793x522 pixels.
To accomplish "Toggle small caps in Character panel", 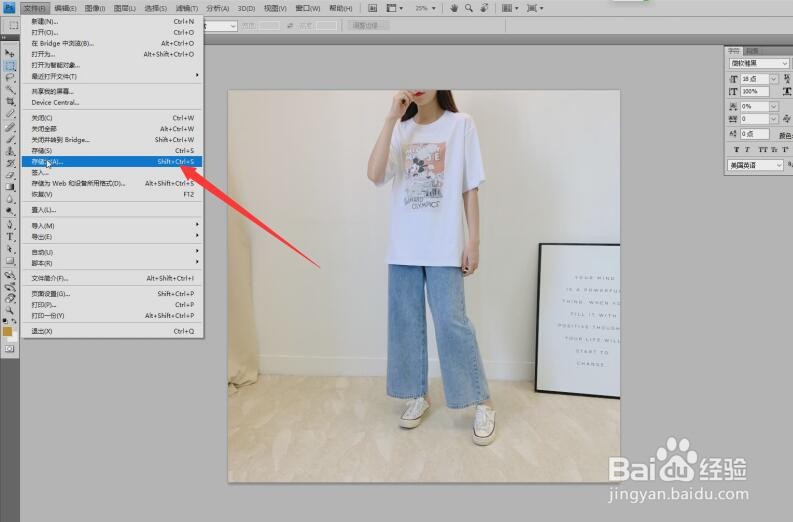I will (x=774, y=150).
